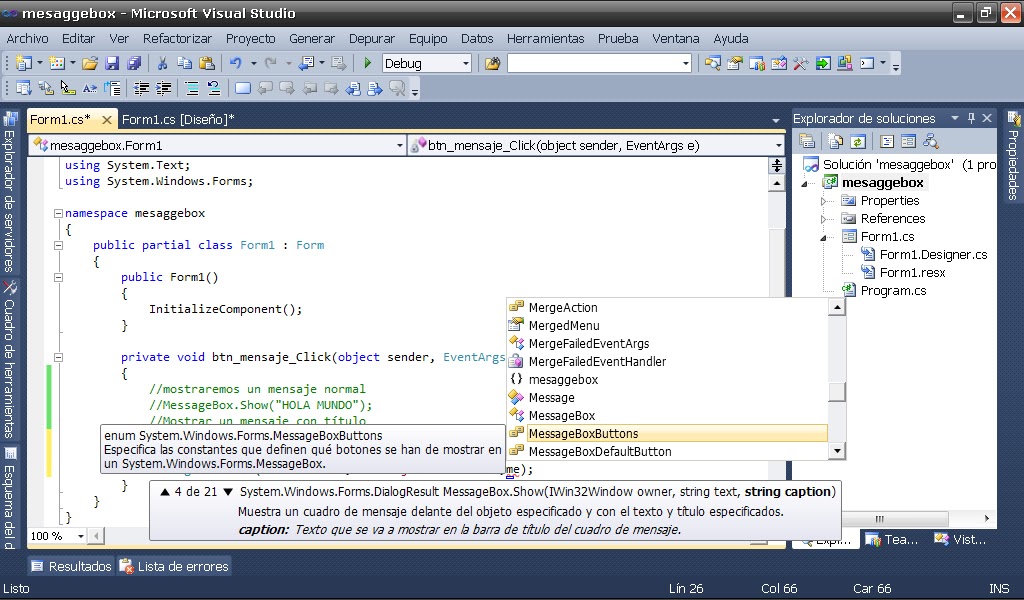Open the class diagram viewer icon

pyautogui.click(x=931, y=140)
